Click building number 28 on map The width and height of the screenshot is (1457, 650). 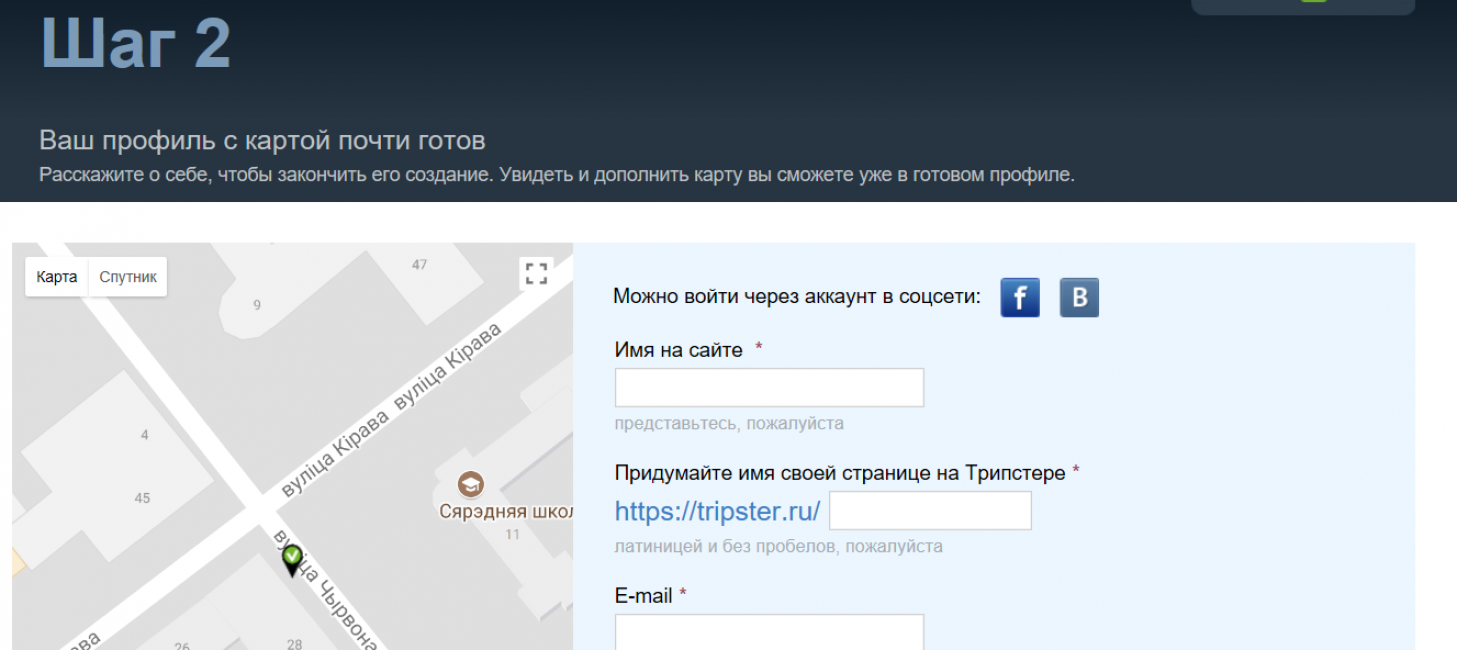coord(294,644)
